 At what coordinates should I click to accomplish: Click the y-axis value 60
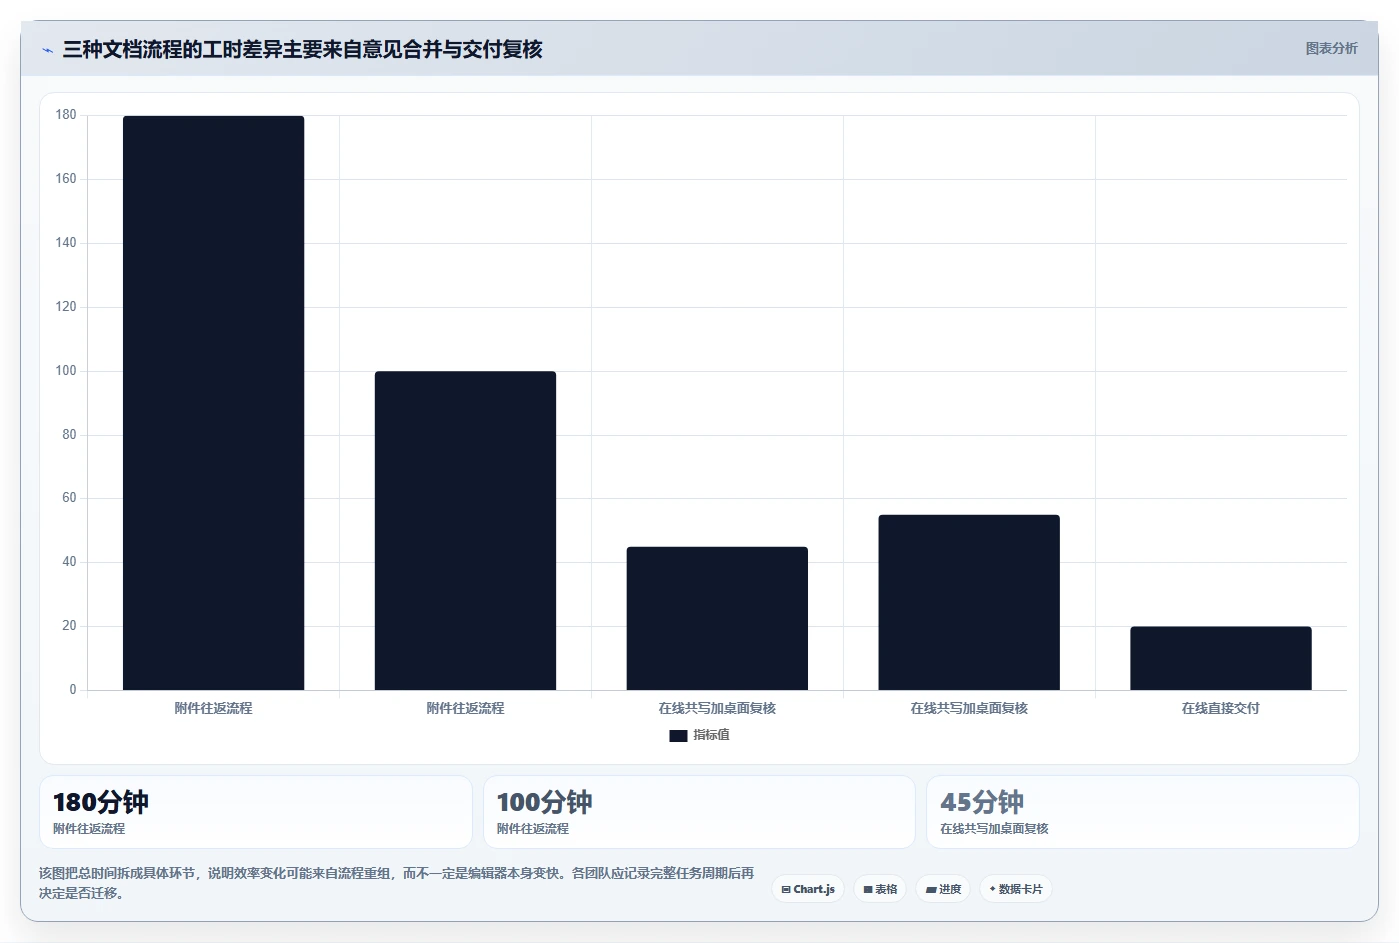coord(69,498)
